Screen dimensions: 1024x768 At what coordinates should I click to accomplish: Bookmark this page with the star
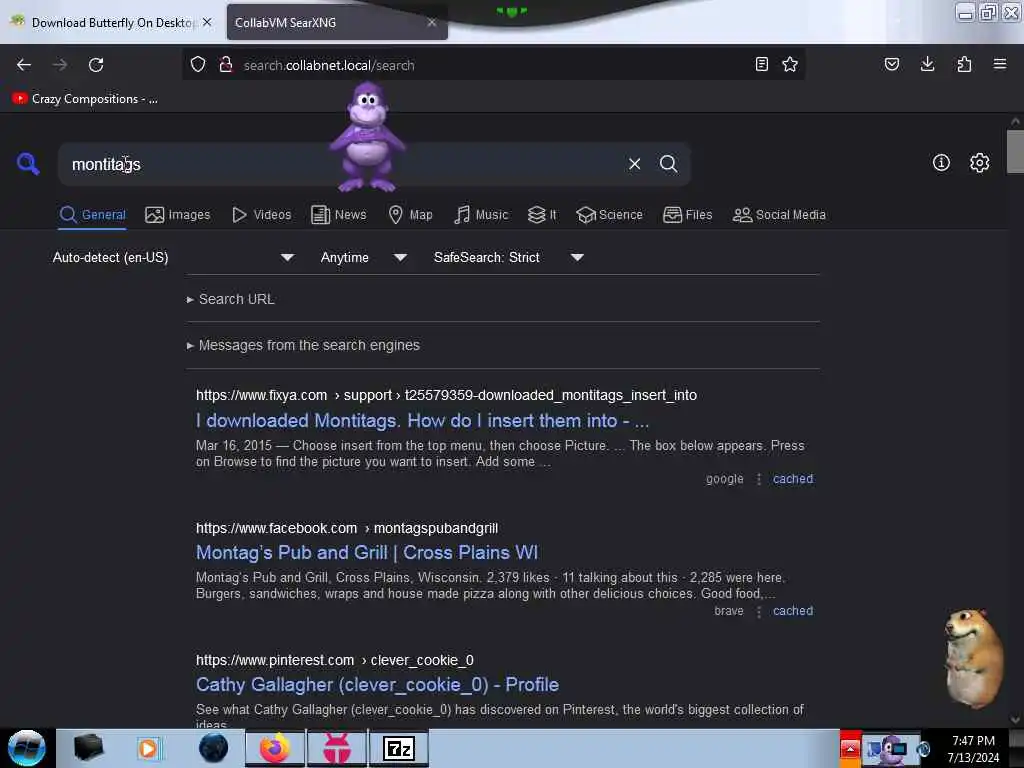tap(790, 64)
